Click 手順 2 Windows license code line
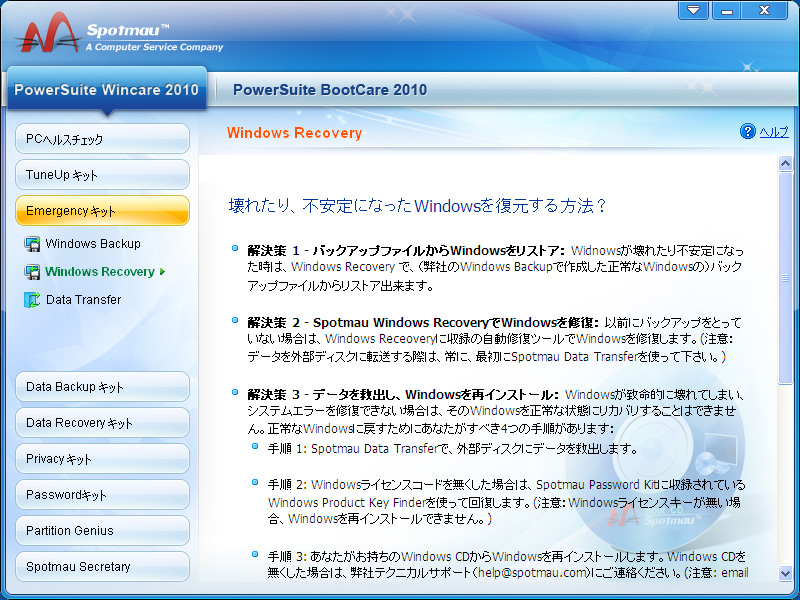This screenshot has height=600, width=800. (x=506, y=502)
